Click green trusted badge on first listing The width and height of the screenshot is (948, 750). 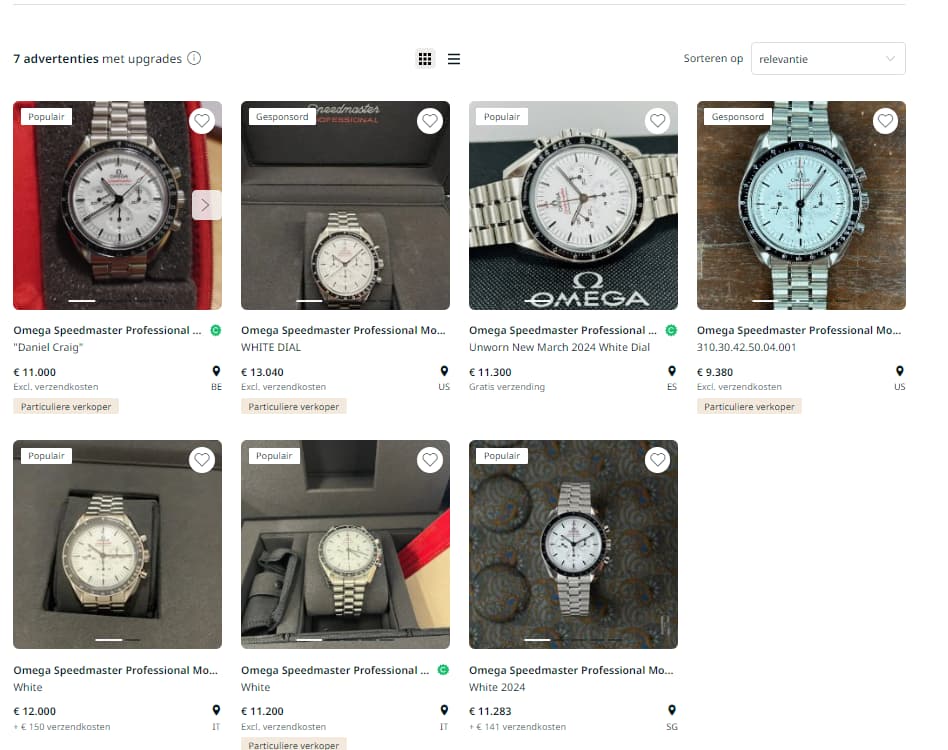[x=215, y=330]
